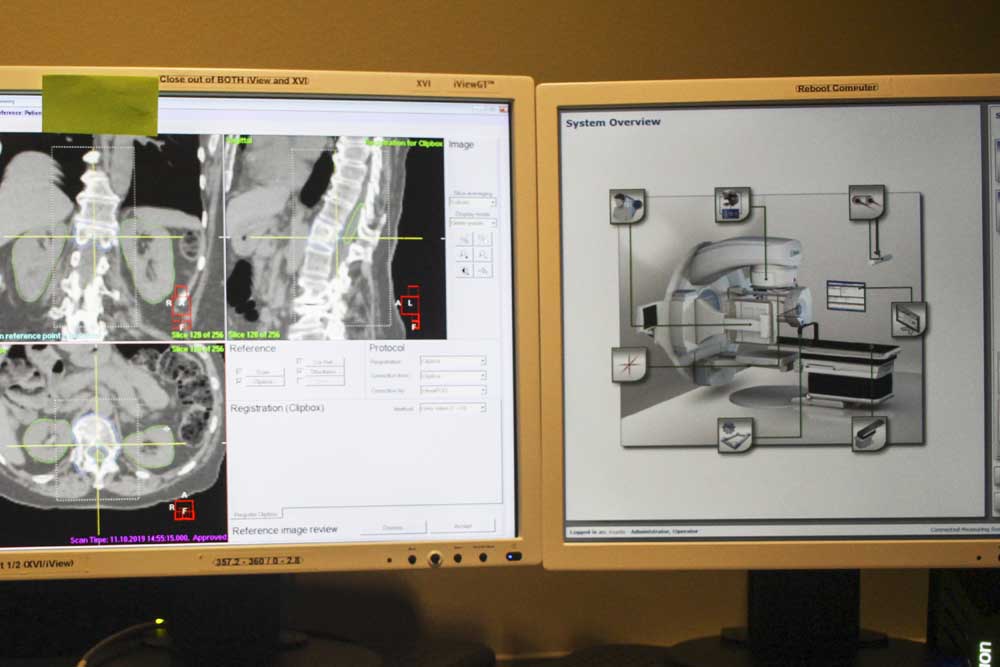This screenshot has height=667, width=1000.
Task: Click the lower button in the left Reference column
Action: coord(263,381)
